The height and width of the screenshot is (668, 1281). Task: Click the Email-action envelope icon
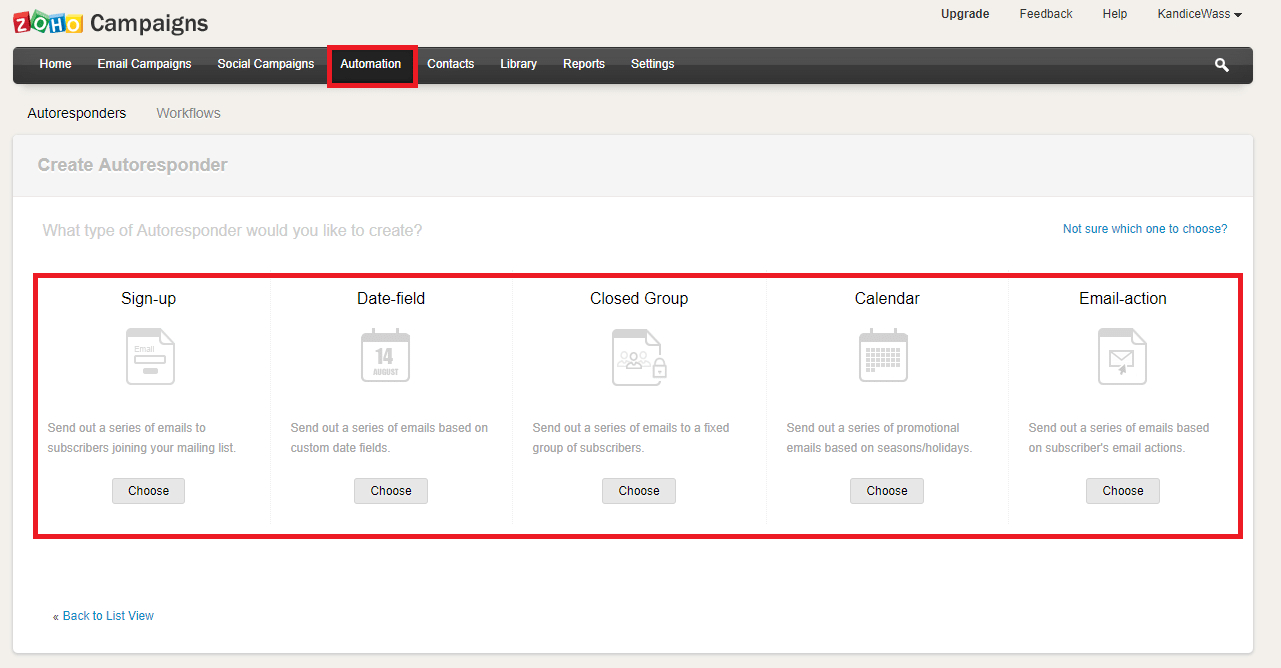tap(1122, 356)
